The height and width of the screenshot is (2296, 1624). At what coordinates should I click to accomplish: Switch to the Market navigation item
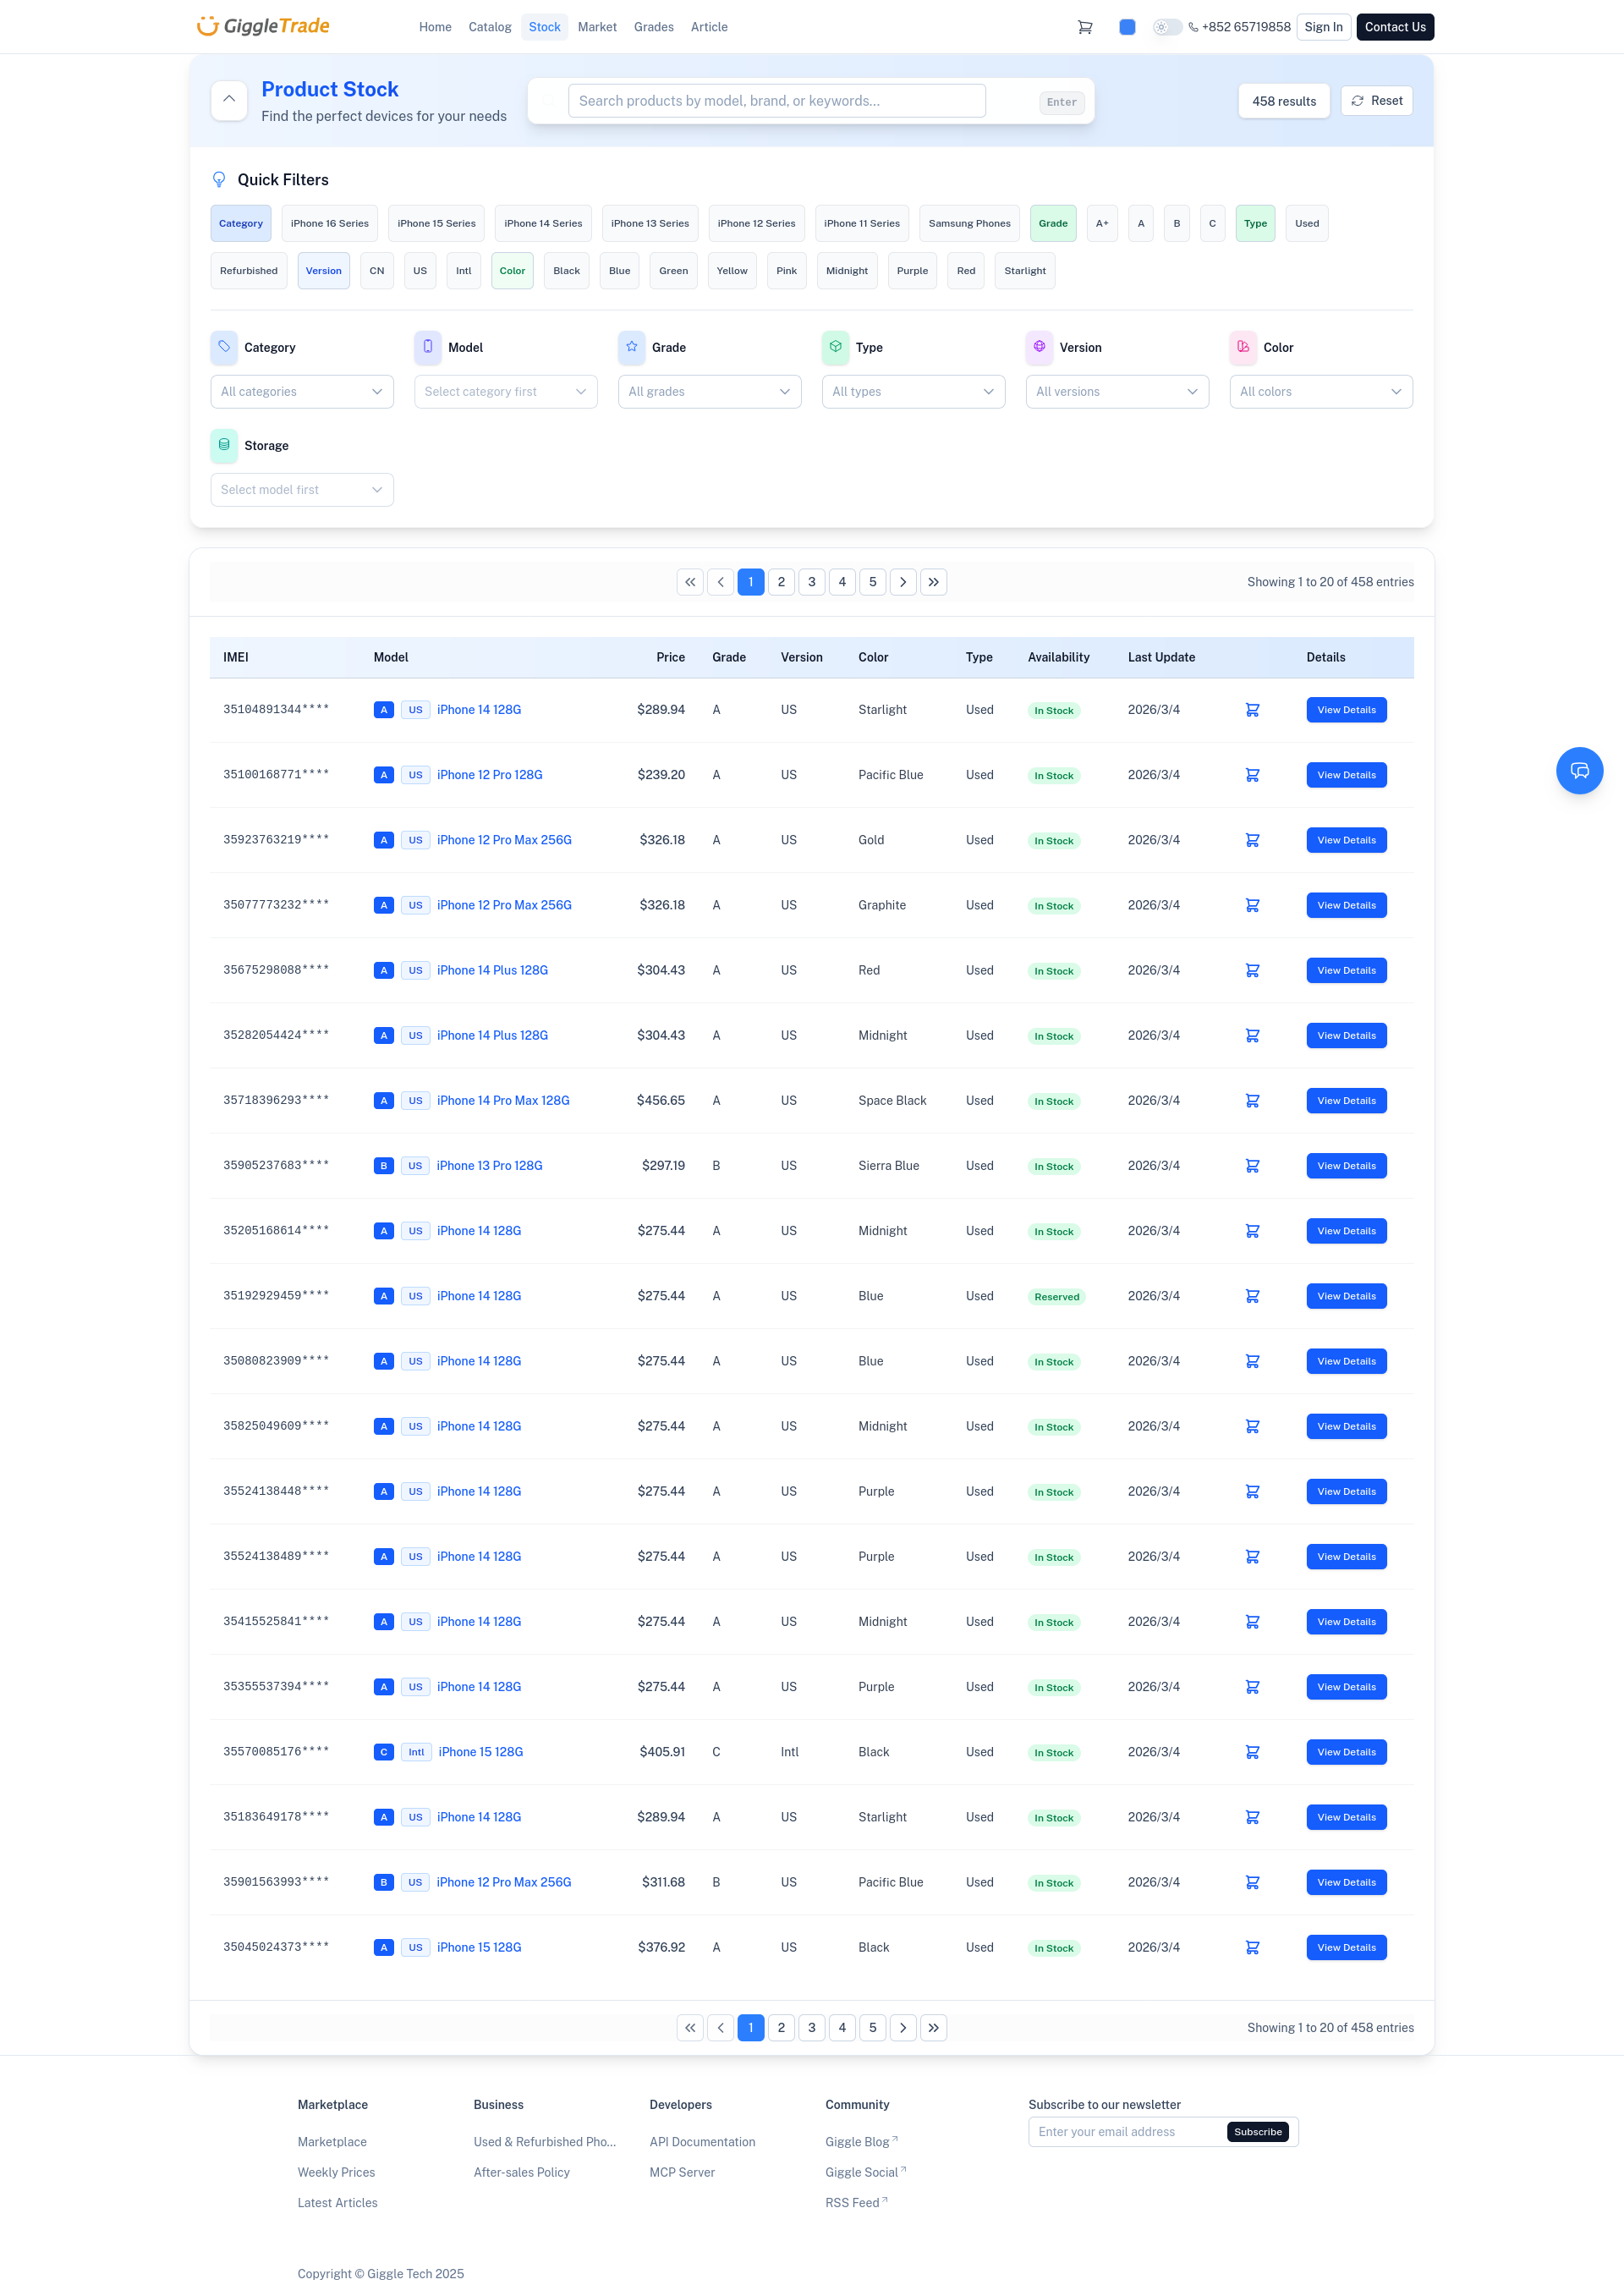pos(597,27)
